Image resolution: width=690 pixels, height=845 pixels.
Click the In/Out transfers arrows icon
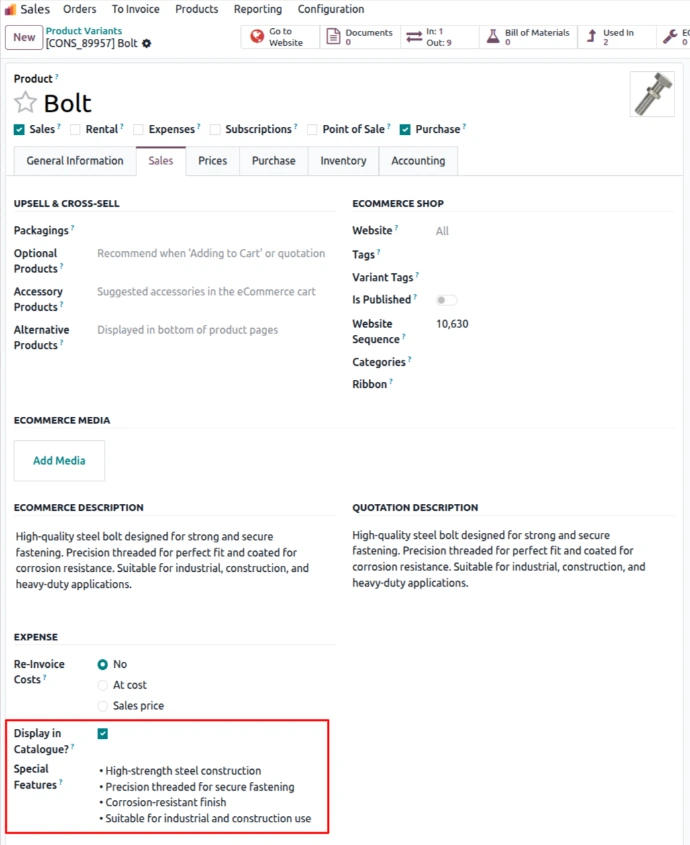pos(413,37)
